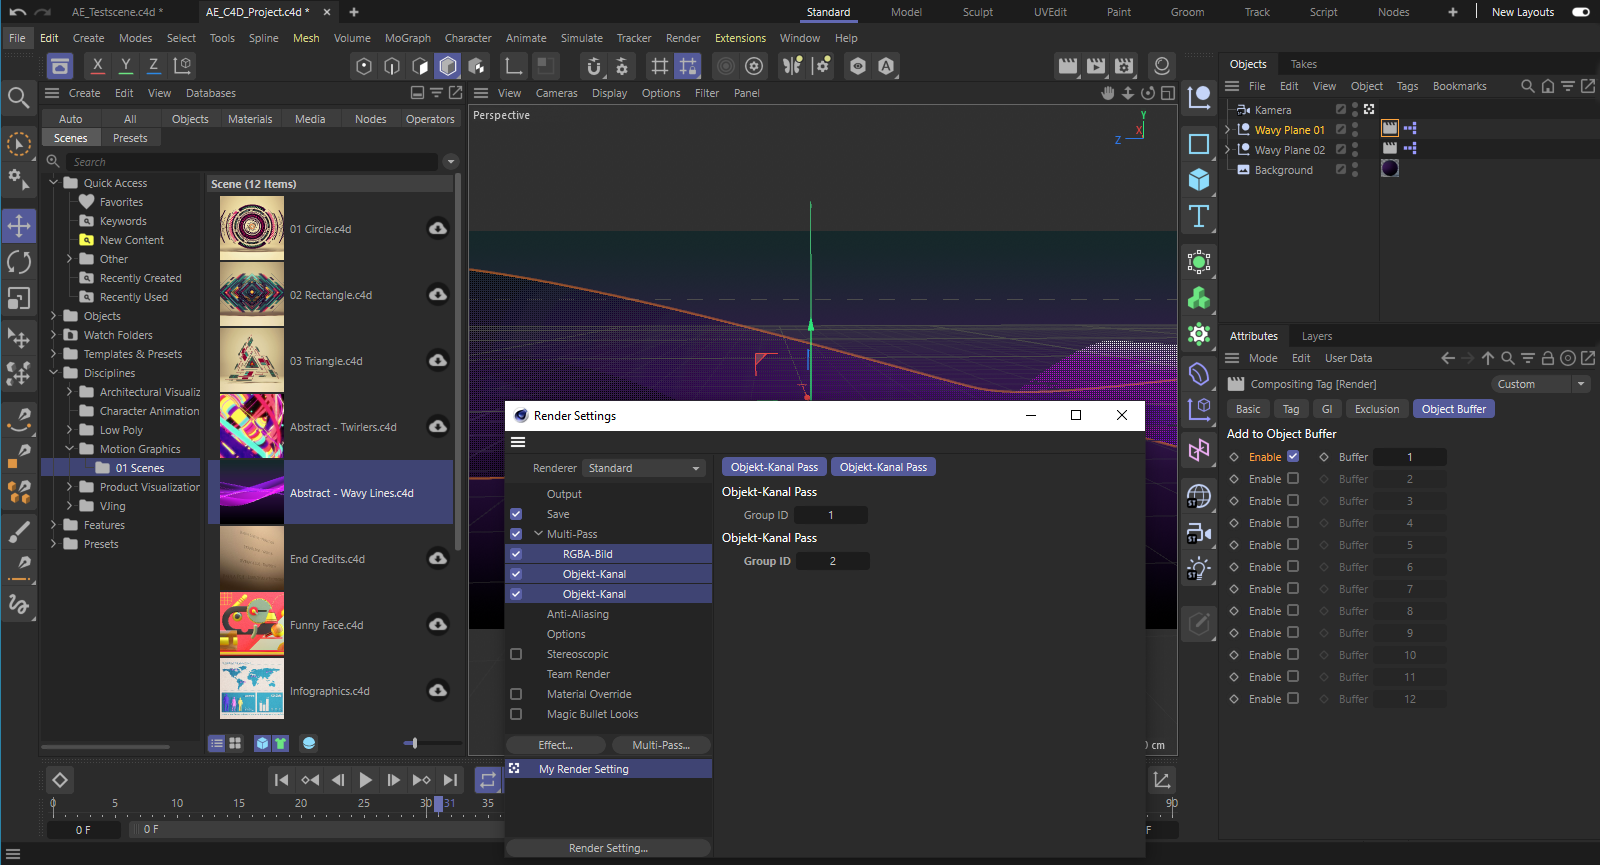Open Edit Render Settings gear clapperboard icon
This screenshot has width=1600, height=865.
click(x=1124, y=66)
